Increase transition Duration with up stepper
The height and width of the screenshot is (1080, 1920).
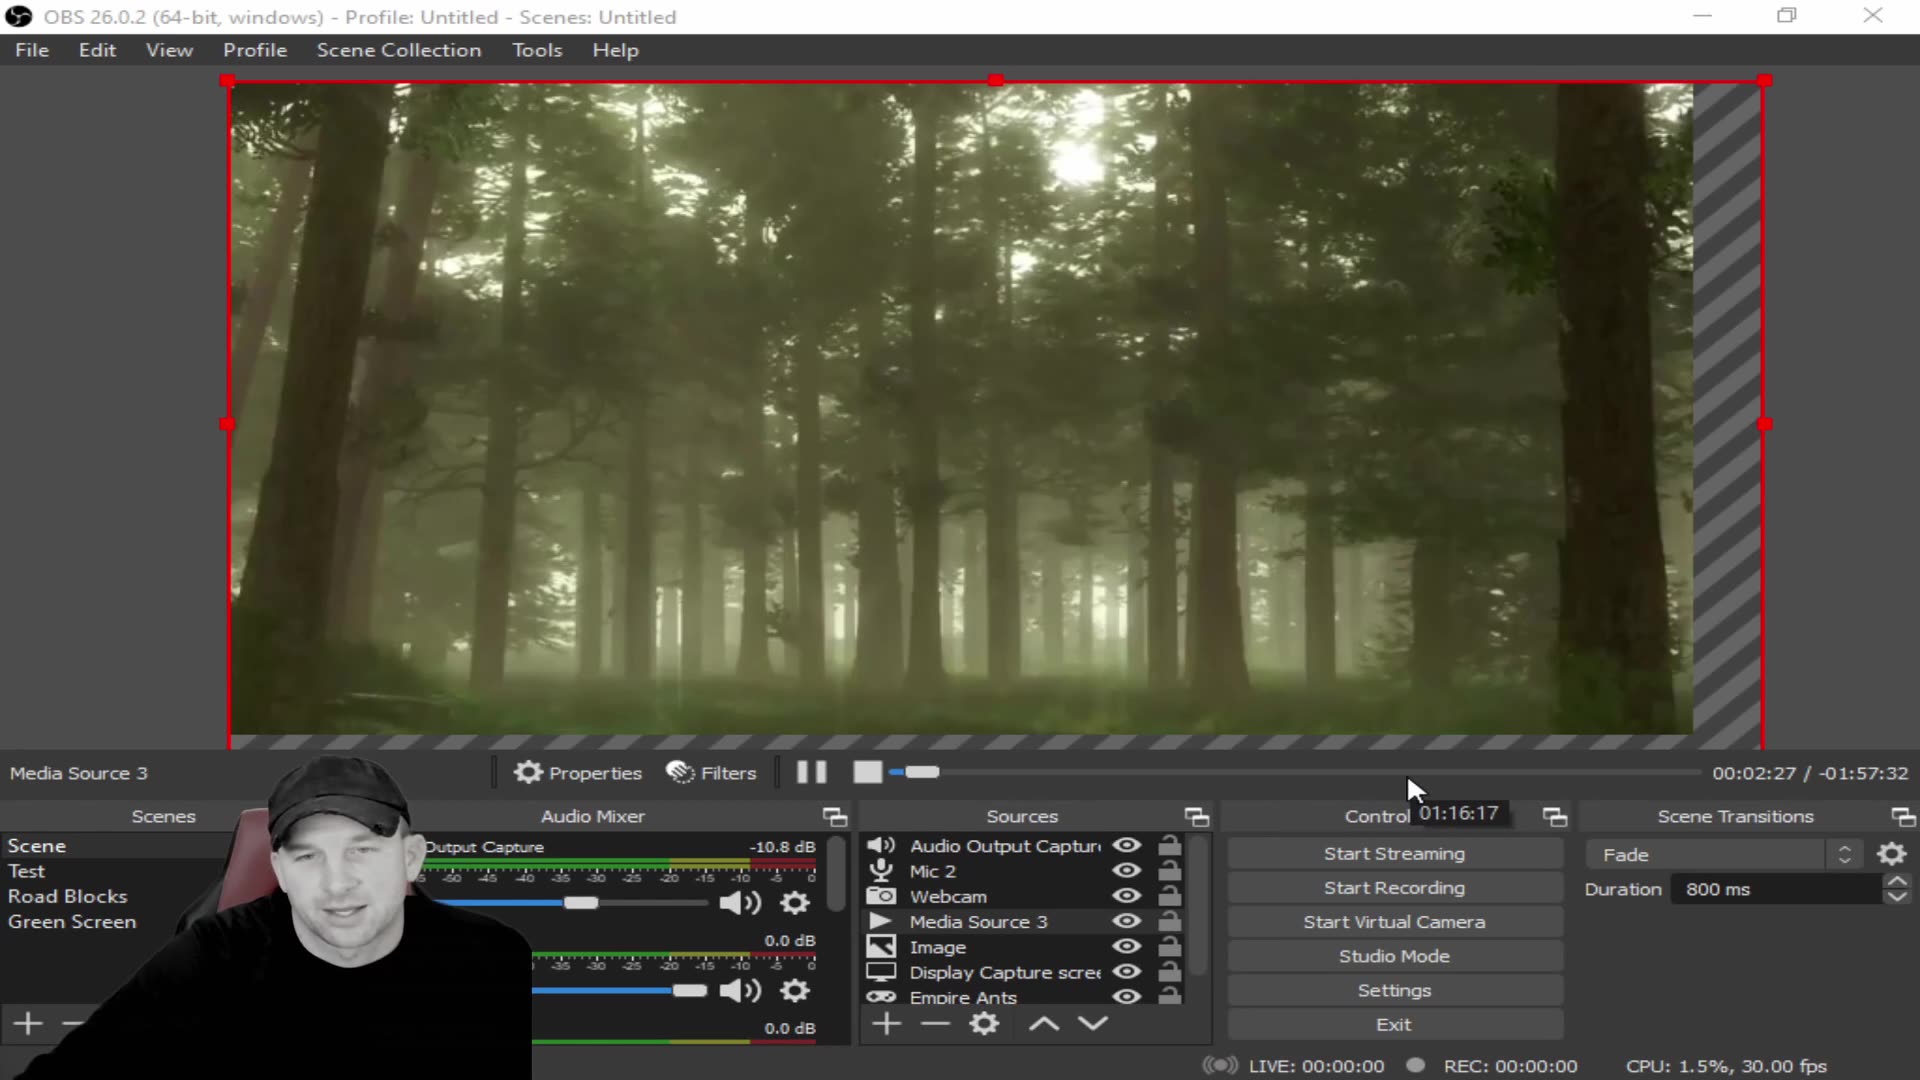[1897, 881]
